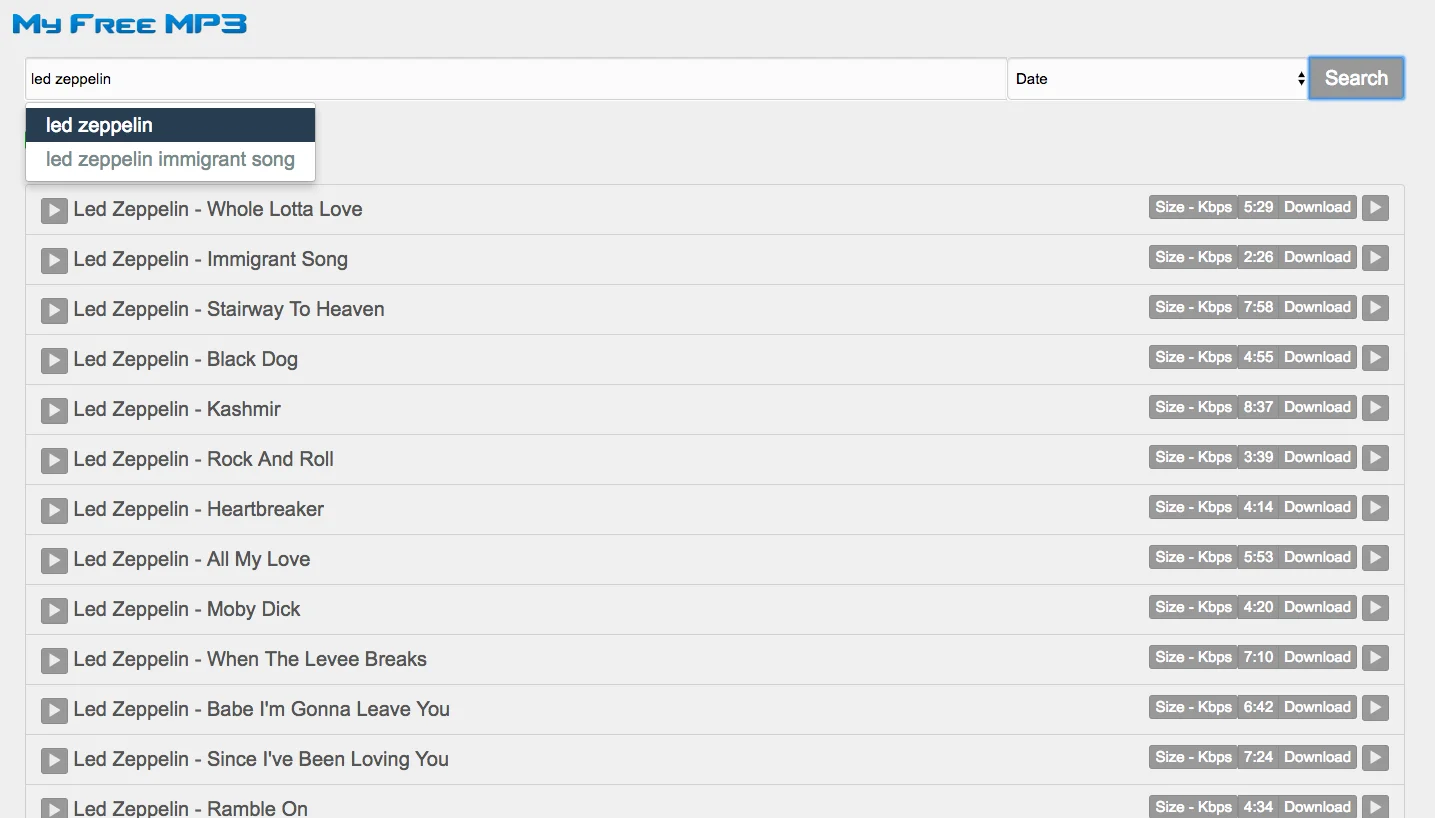This screenshot has width=1435, height=818.
Task: Click into the search input field
Action: click(516, 79)
